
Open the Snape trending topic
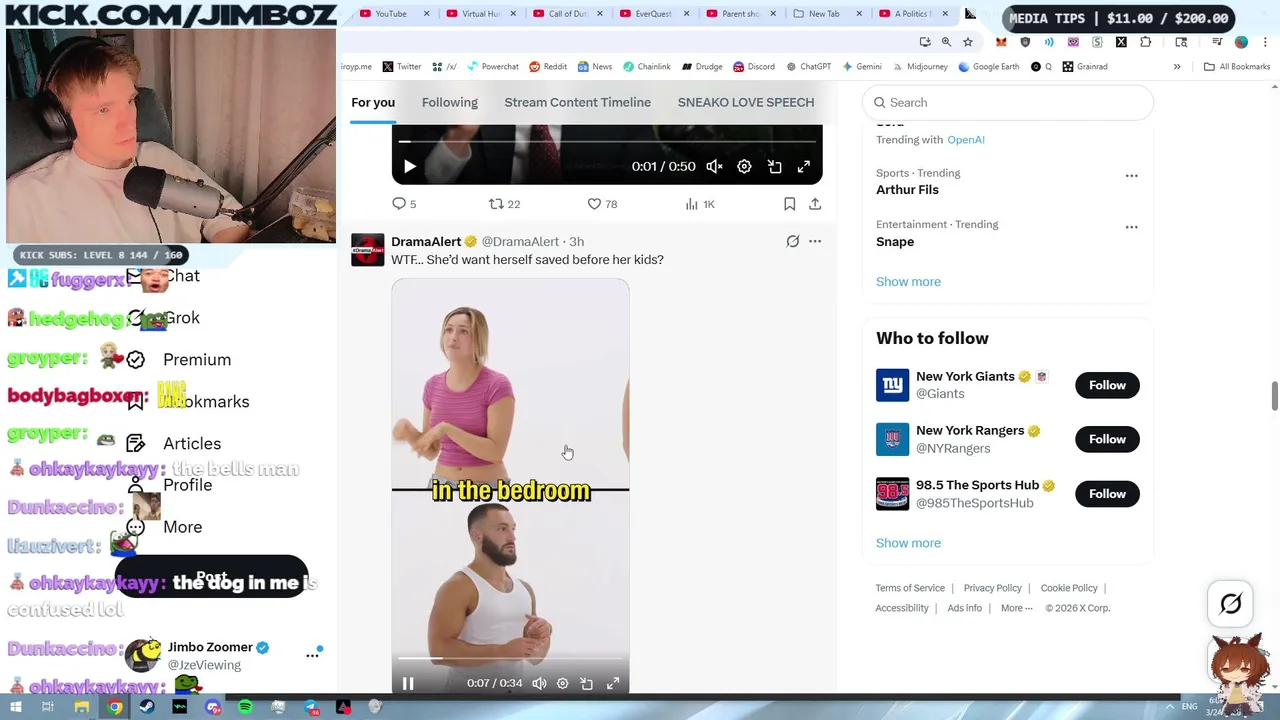point(895,242)
